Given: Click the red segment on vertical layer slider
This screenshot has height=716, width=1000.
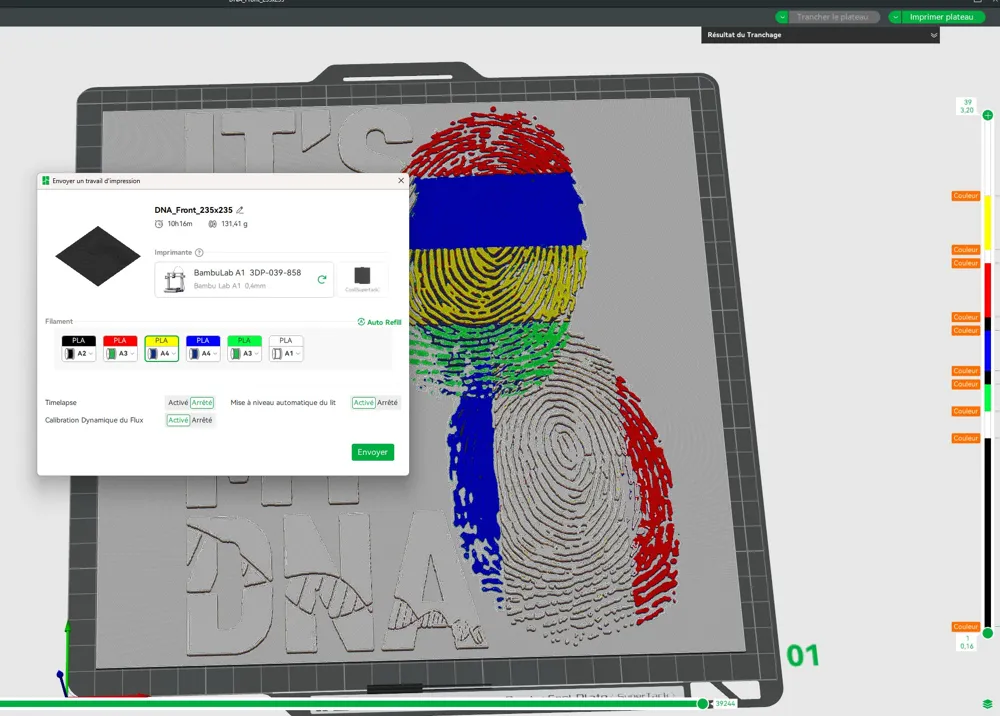Looking at the screenshot, I should click(988, 289).
